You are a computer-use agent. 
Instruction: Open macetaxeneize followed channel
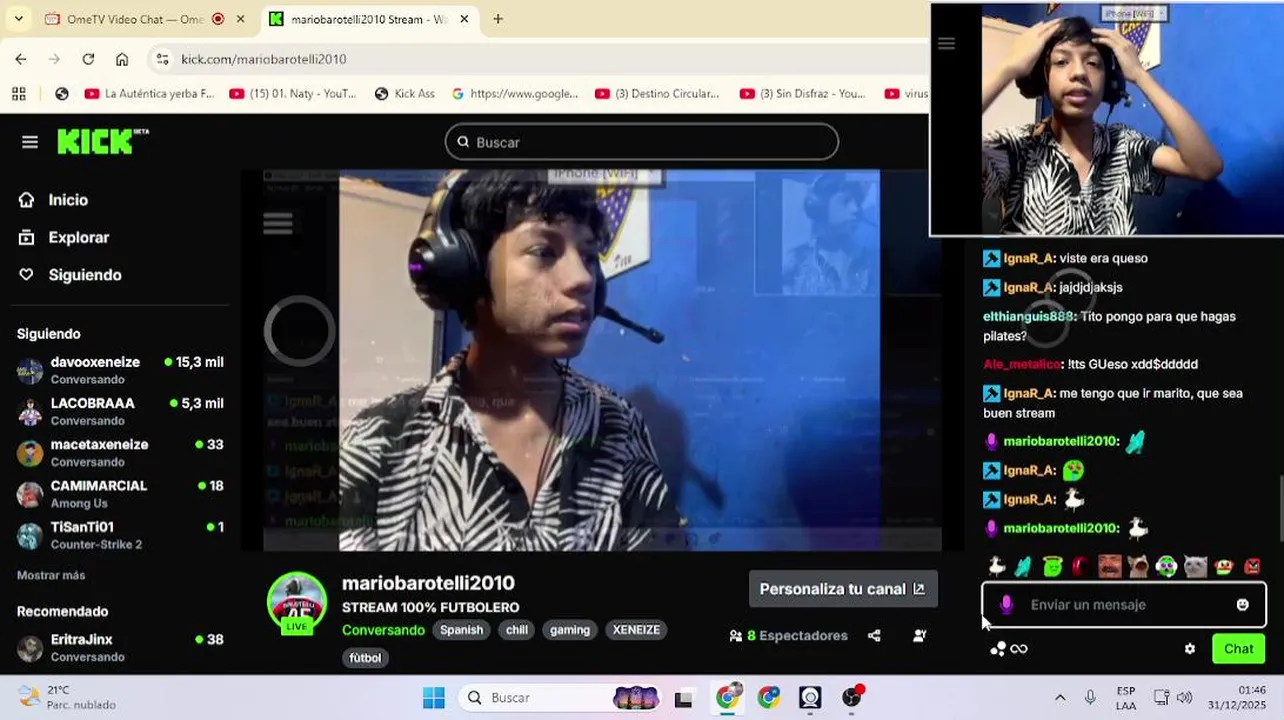(x=120, y=452)
